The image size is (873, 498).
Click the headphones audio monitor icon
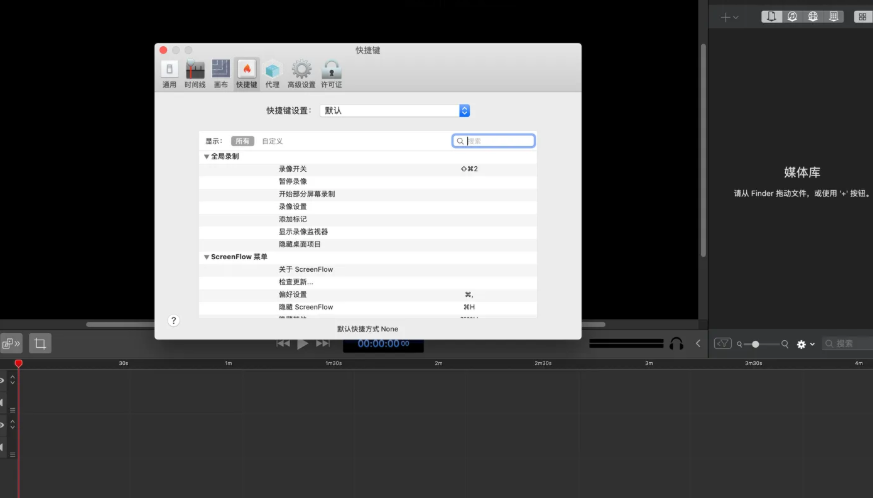[x=676, y=343]
